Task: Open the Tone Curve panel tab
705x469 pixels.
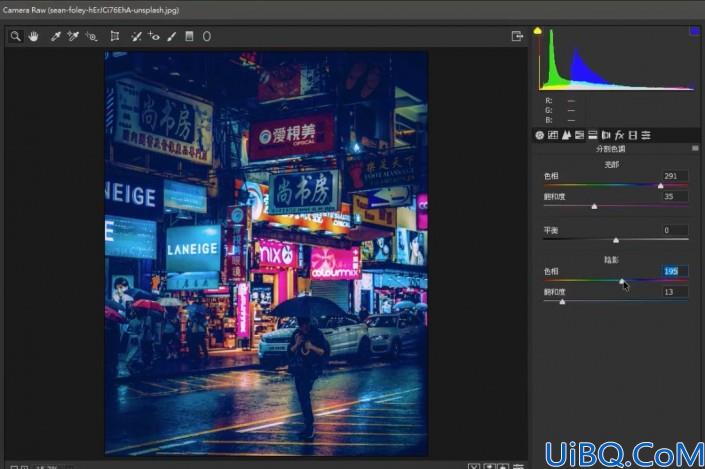Action: pos(553,135)
